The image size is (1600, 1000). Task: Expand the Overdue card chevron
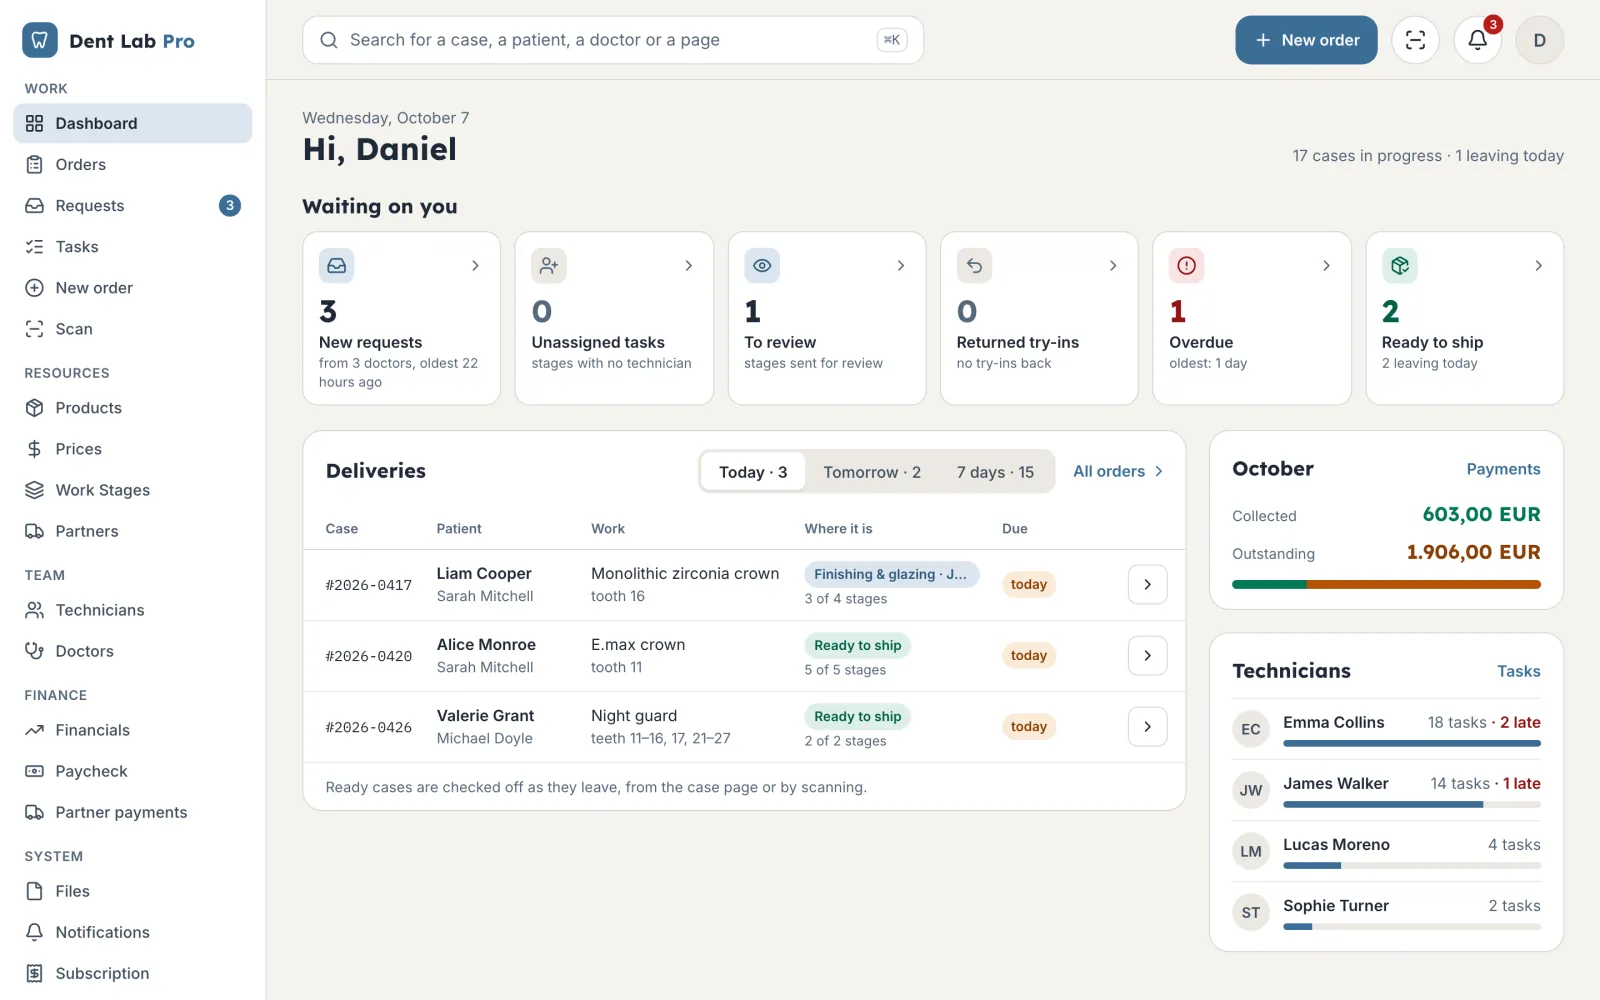[x=1326, y=265]
